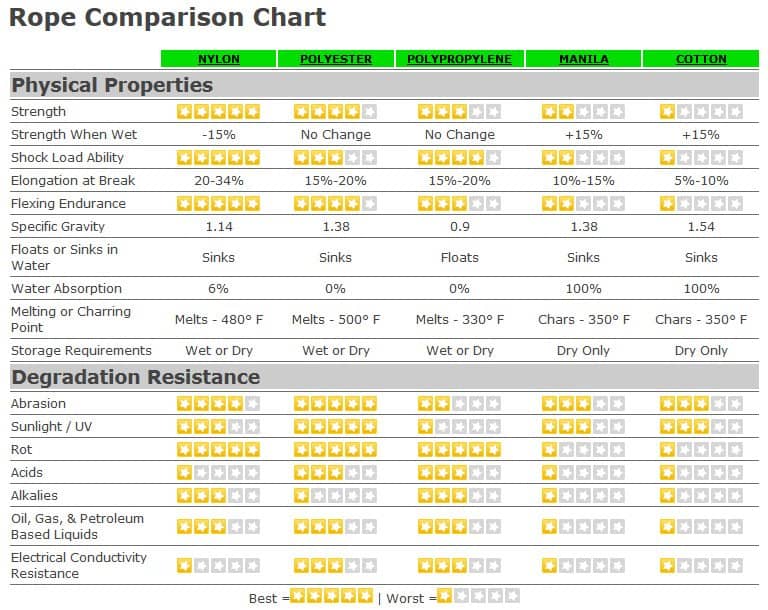
Task: Click Cotton's Electrical Conductivity Resistance stars
Action: [701, 565]
